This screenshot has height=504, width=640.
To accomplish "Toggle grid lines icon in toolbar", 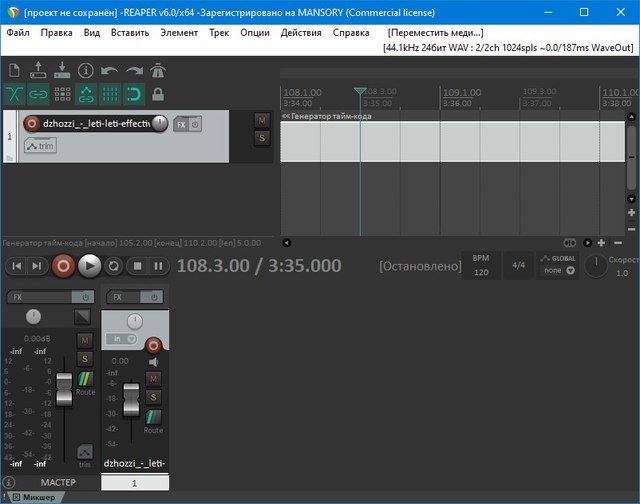I will point(110,94).
